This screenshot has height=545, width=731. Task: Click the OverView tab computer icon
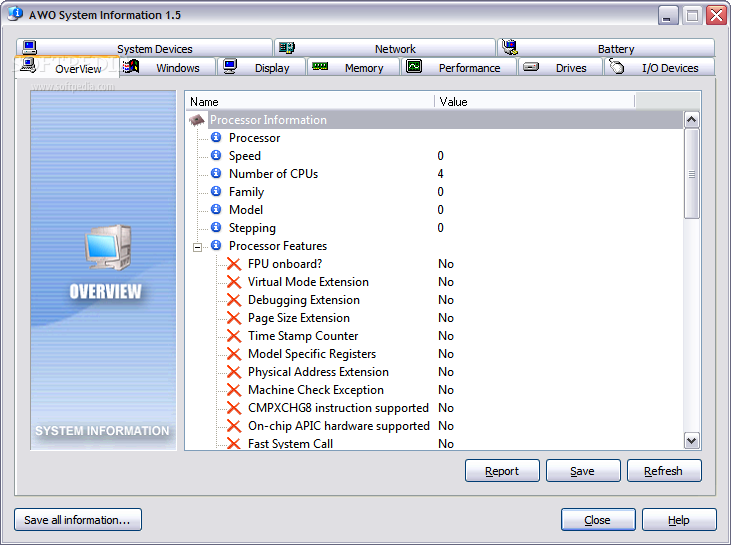pos(28,66)
